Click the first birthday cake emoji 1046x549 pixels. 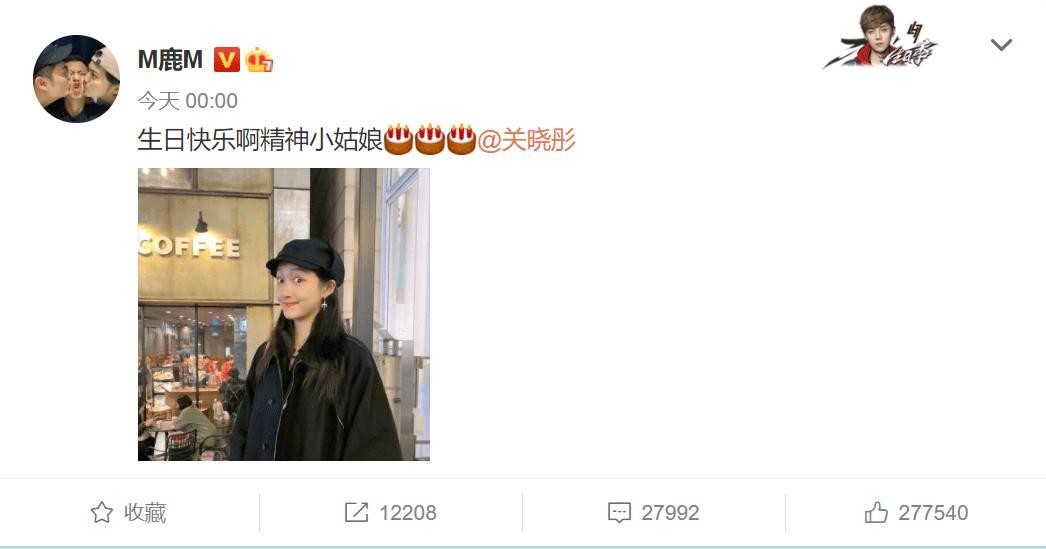(x=398, y=139)
